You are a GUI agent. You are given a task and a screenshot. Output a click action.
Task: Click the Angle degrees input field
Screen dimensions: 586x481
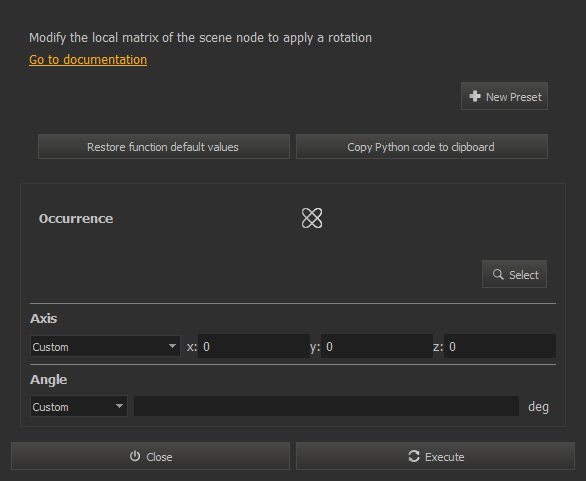(326, 406)
